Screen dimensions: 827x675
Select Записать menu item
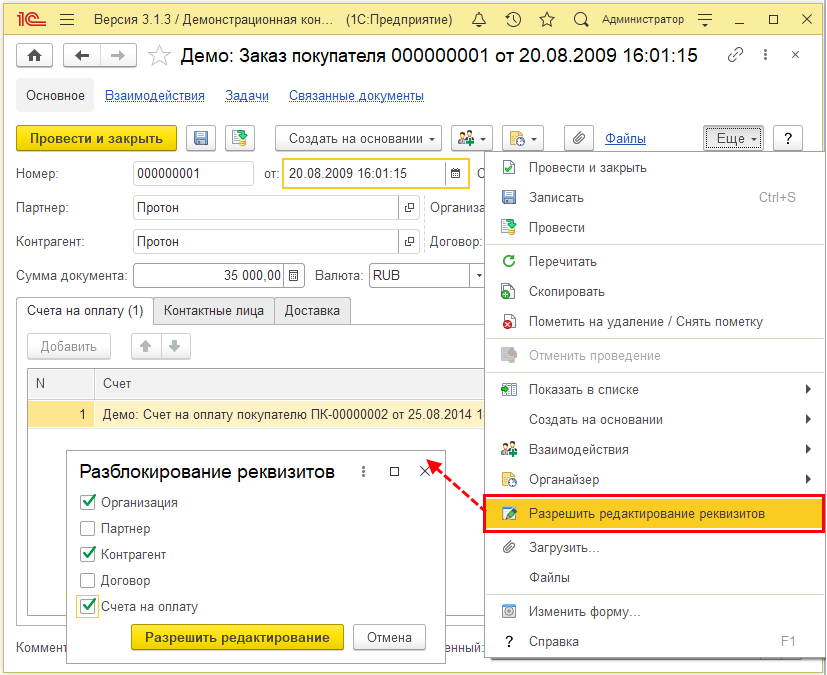(x=654, y=198)
